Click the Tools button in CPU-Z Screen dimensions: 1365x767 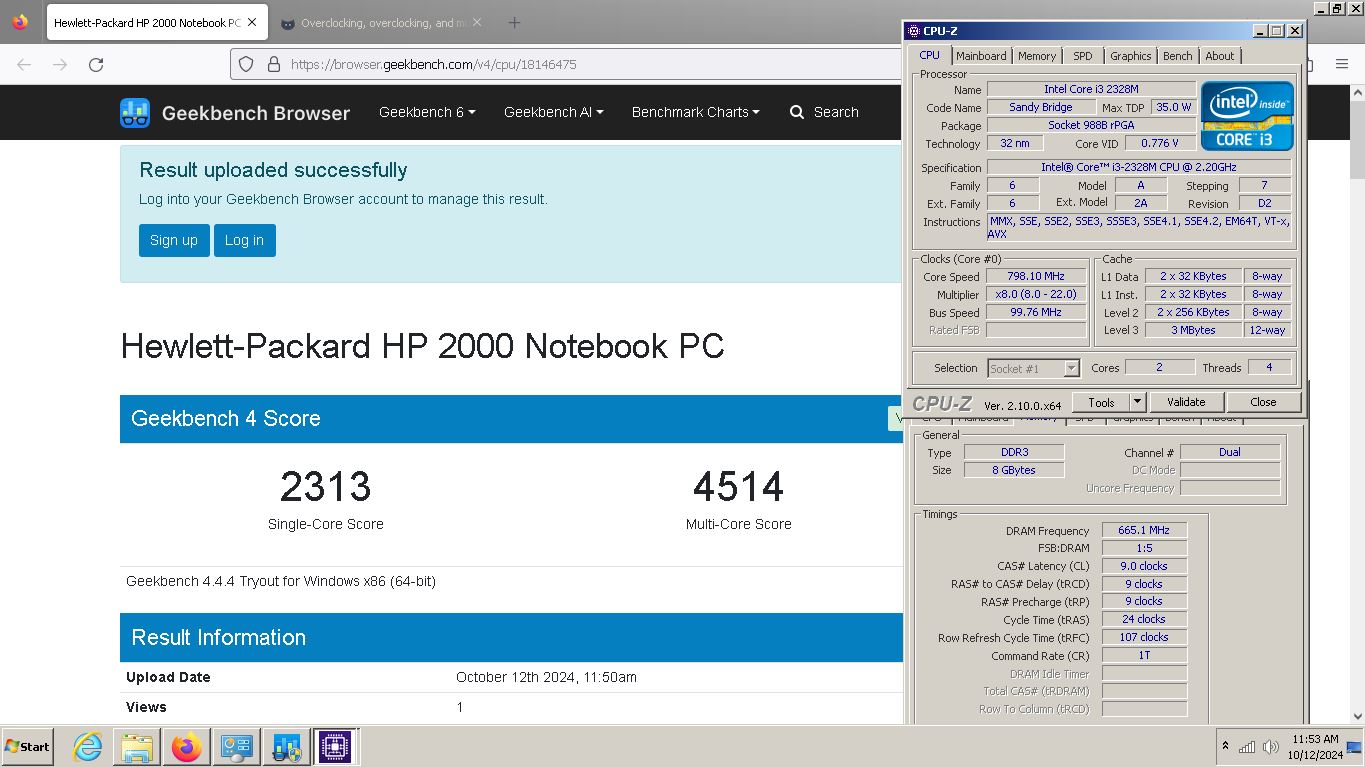[1101, 402]
